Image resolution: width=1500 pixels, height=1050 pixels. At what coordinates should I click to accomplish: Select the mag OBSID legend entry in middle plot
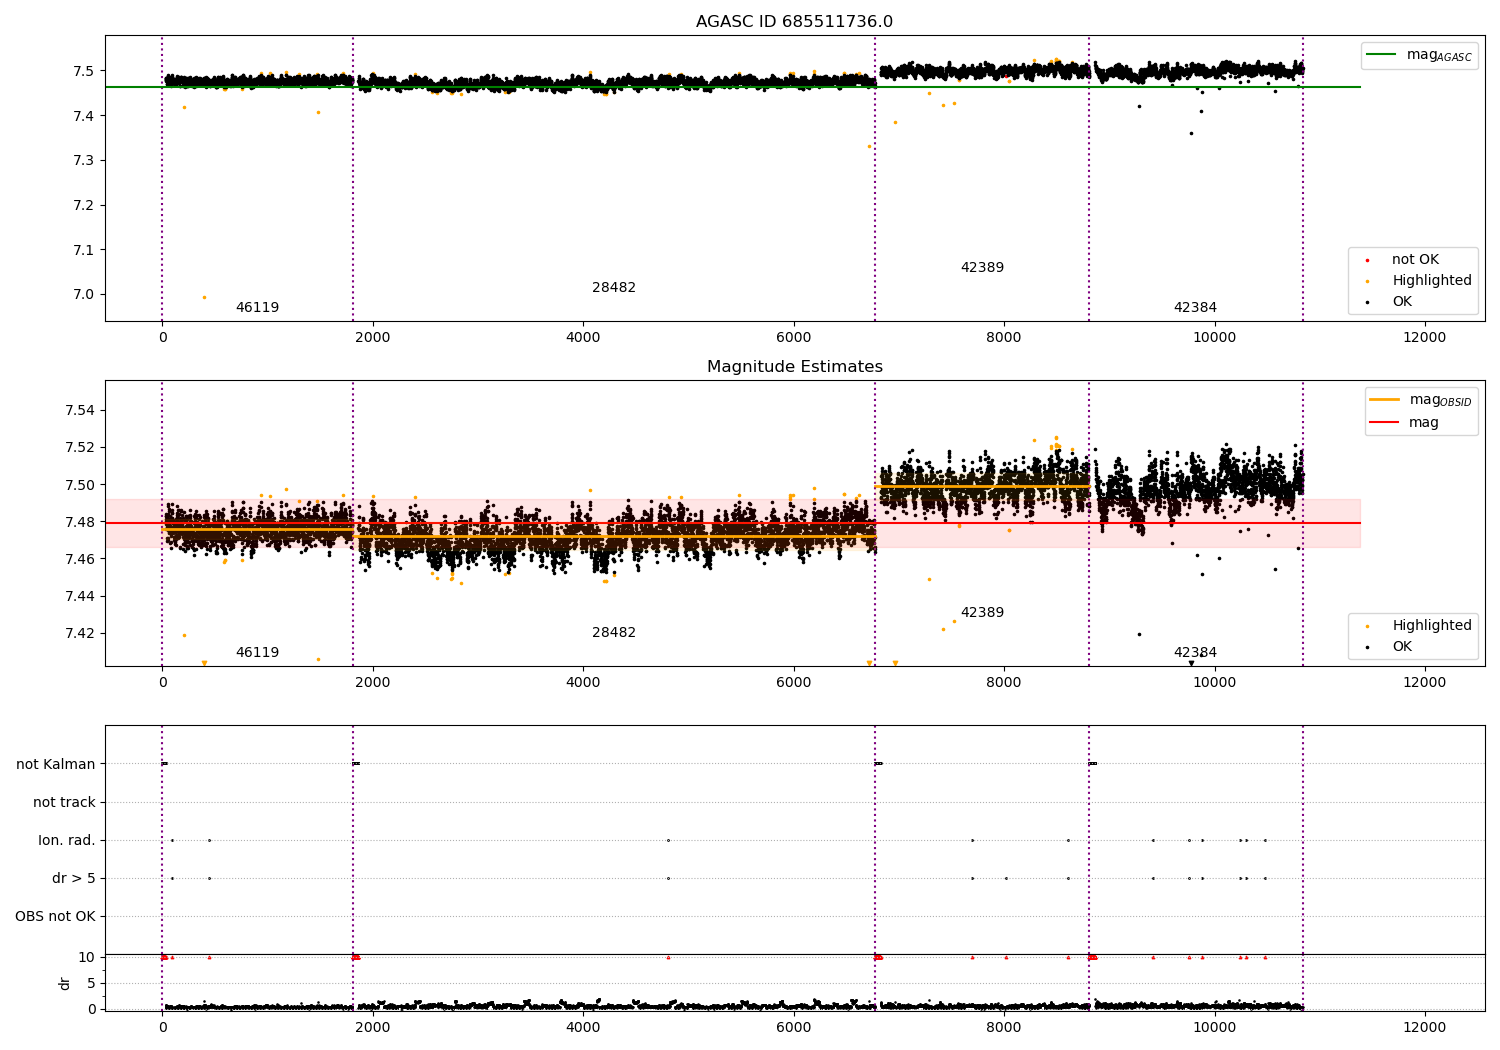(1421, 400)
